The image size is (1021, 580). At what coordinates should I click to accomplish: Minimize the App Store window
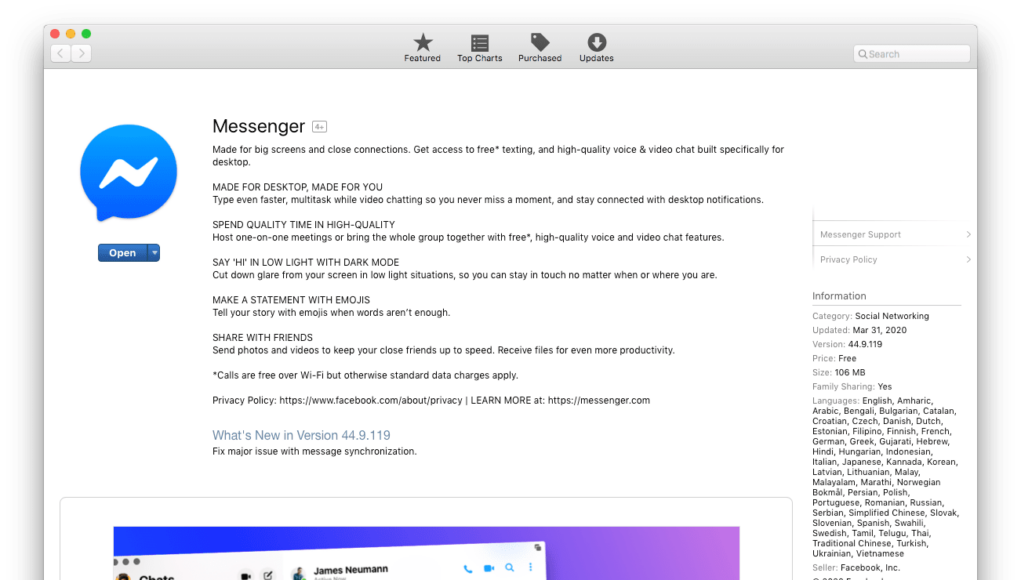[x=70, y=34]
